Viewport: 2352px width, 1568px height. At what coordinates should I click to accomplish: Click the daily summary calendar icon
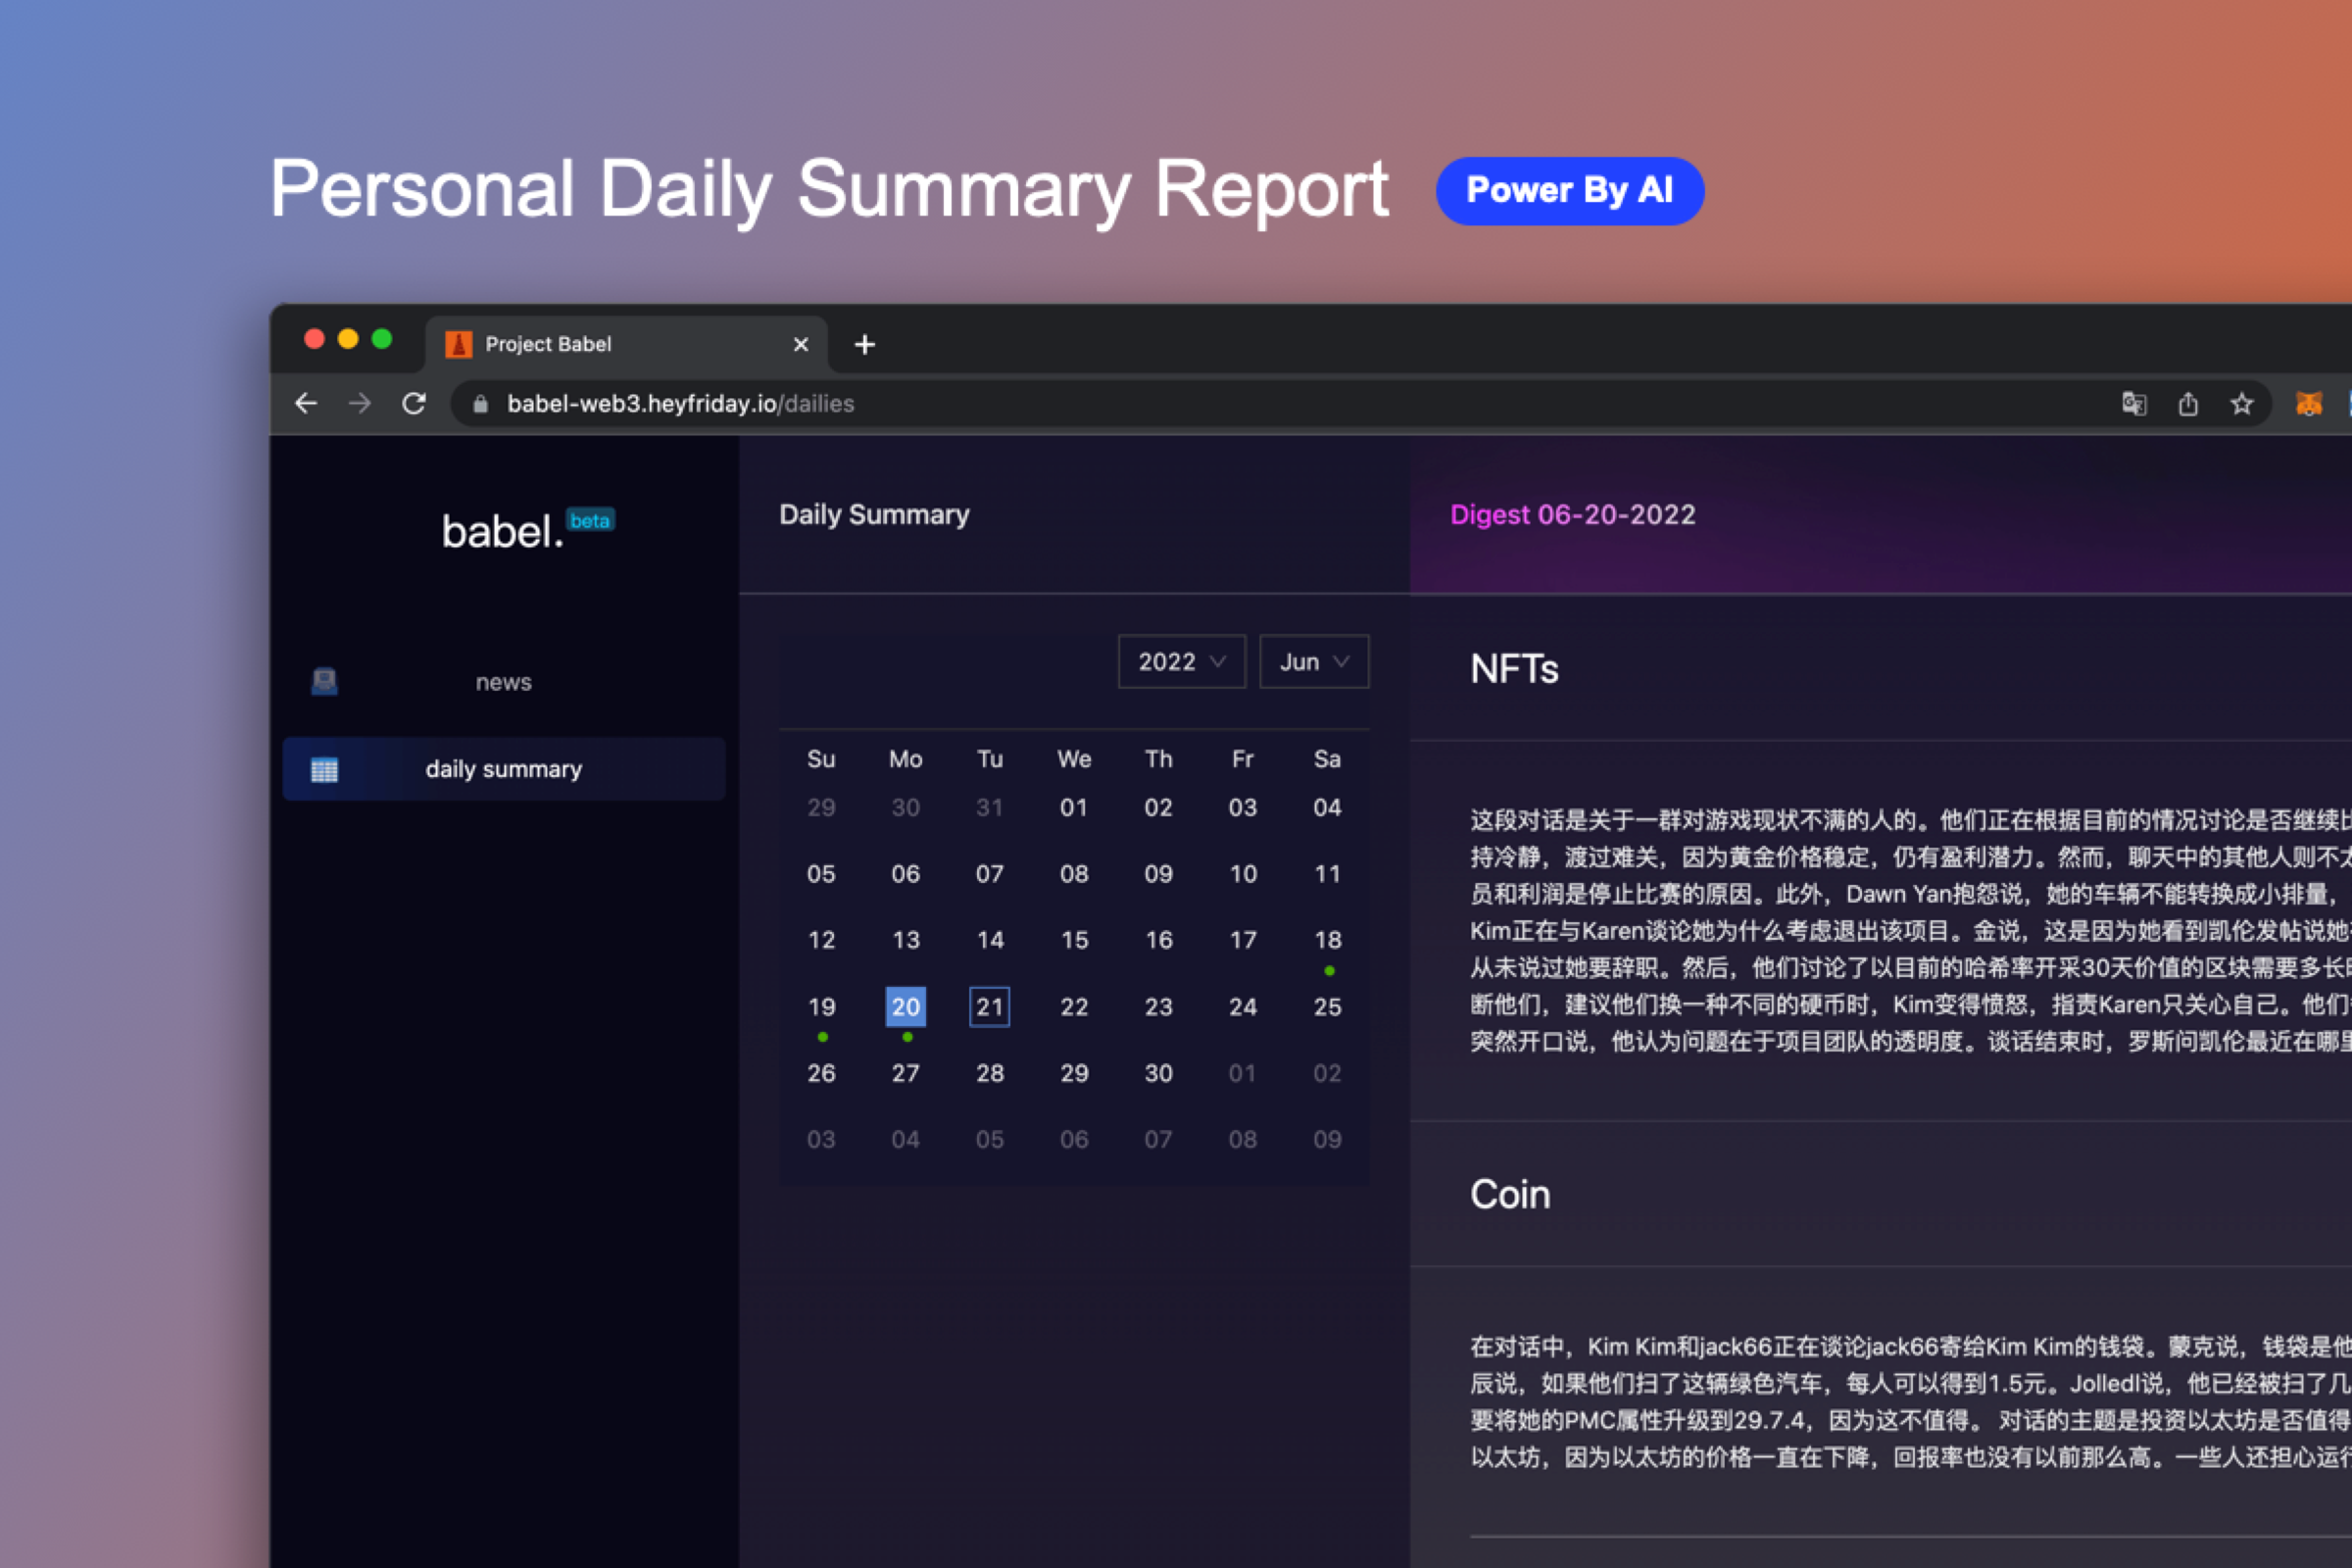tap(324, 769)
